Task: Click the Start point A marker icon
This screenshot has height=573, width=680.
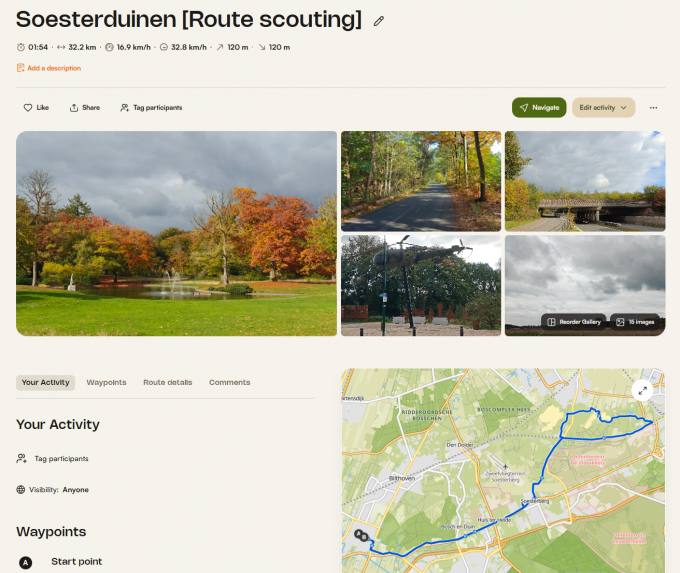Action: 26,562
